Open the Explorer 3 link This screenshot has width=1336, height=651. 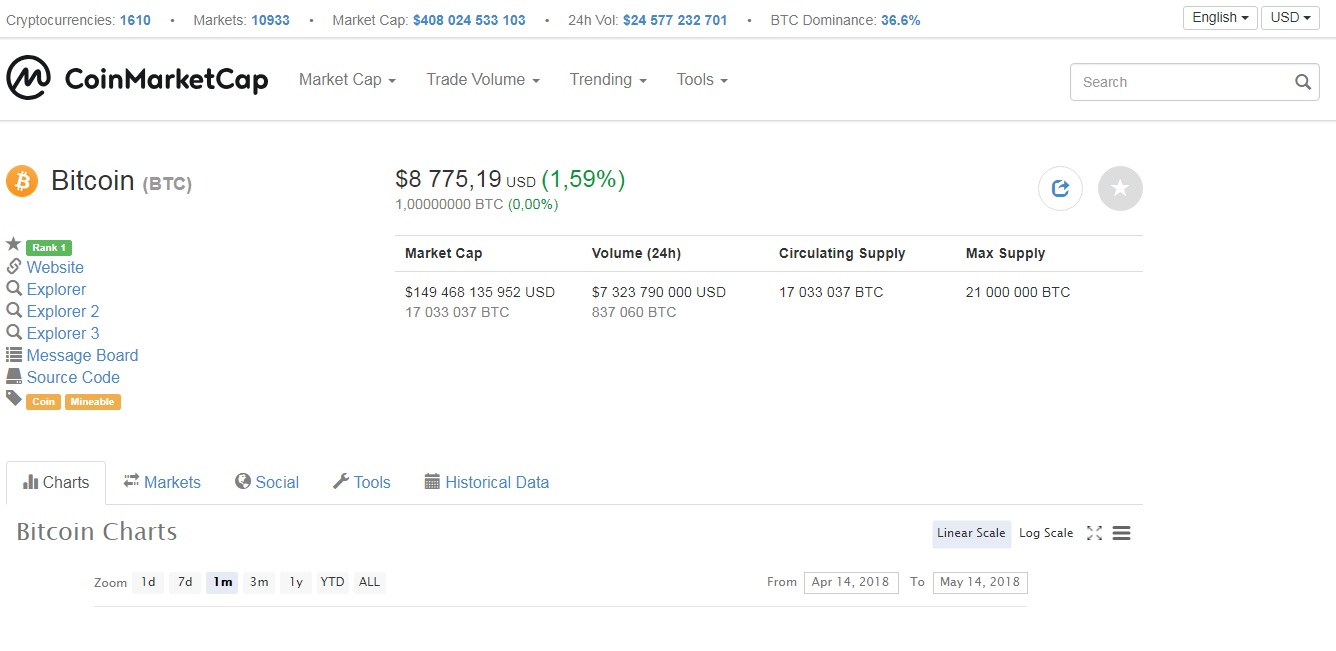63,333
